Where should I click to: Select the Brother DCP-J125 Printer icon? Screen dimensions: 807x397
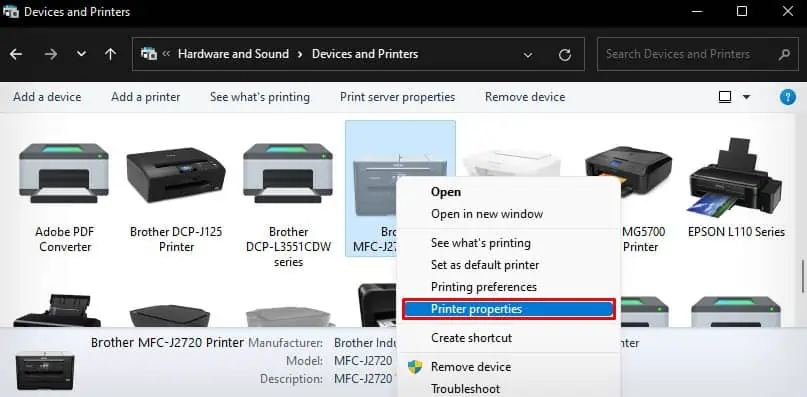click(x=176, y=175)
